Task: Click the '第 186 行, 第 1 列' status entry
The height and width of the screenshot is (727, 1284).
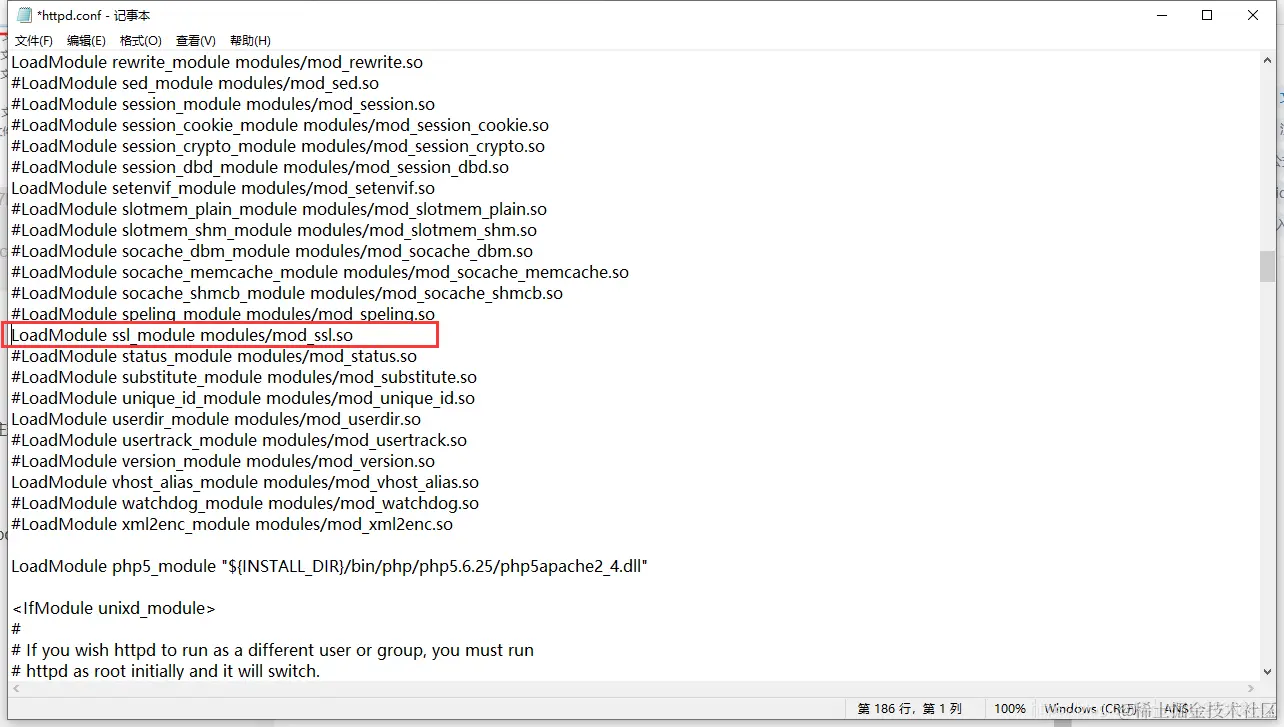Action: pos(910,708)
